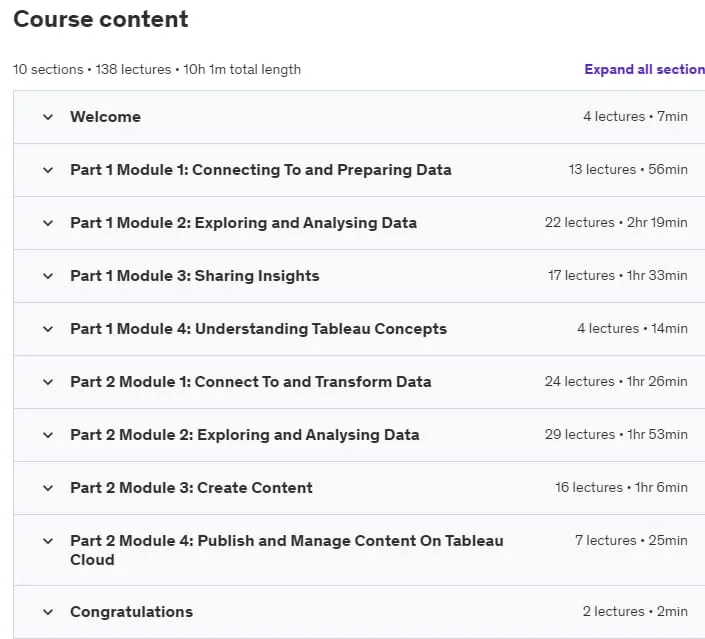Open chevron for Publish and Manage Content

pyautogui.click(x=48, y=541)
